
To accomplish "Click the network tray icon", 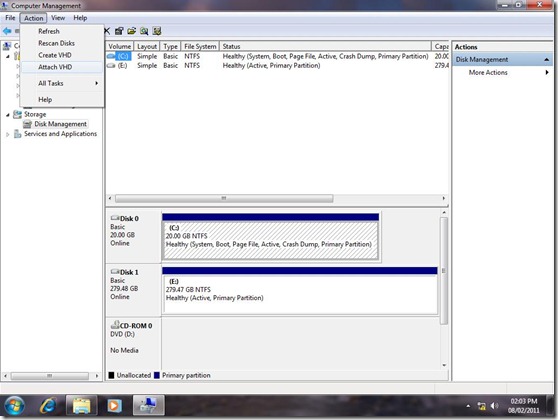I will 481,406.
